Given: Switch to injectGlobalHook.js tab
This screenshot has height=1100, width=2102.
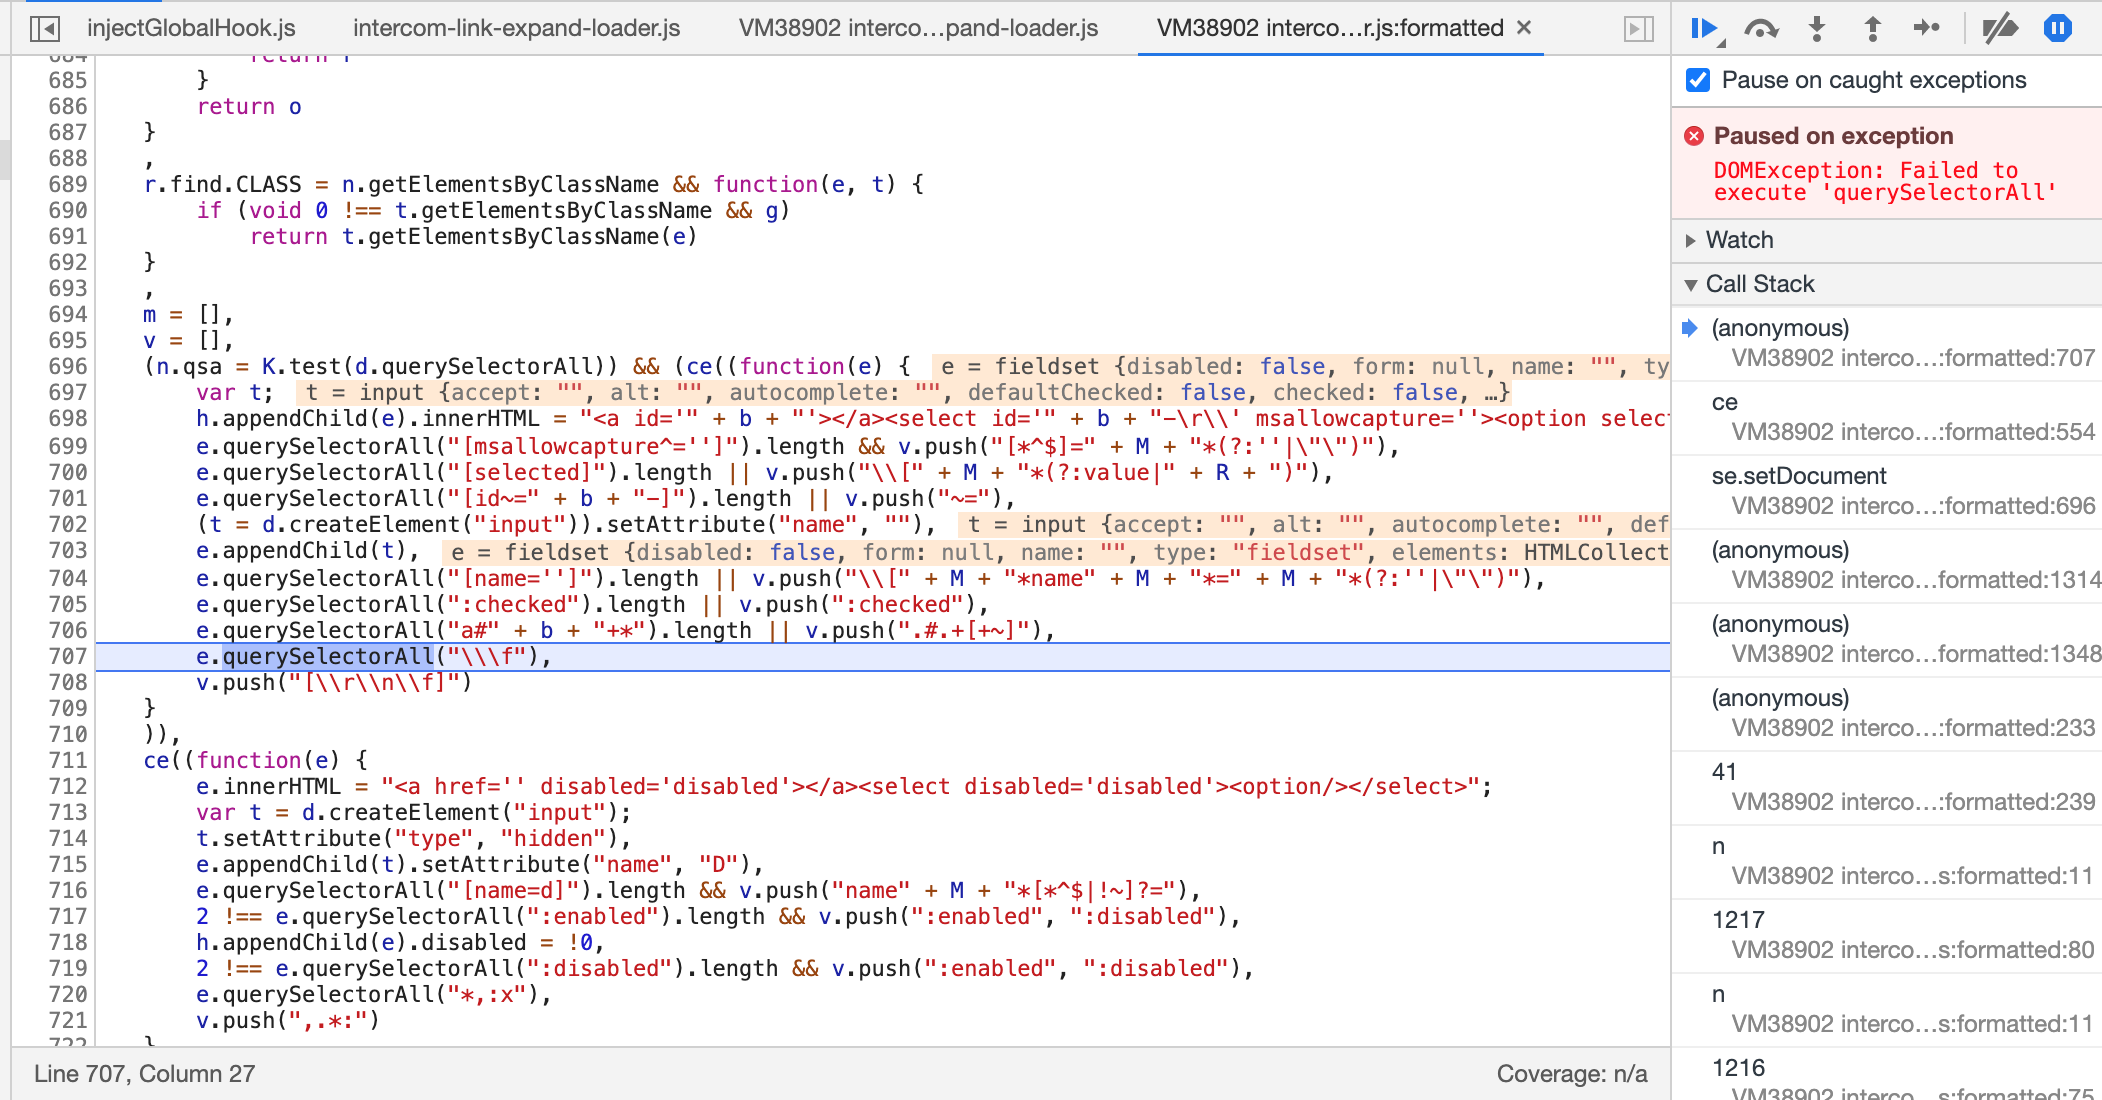Looking at the screenshot, I should click(x=190, y=29).
